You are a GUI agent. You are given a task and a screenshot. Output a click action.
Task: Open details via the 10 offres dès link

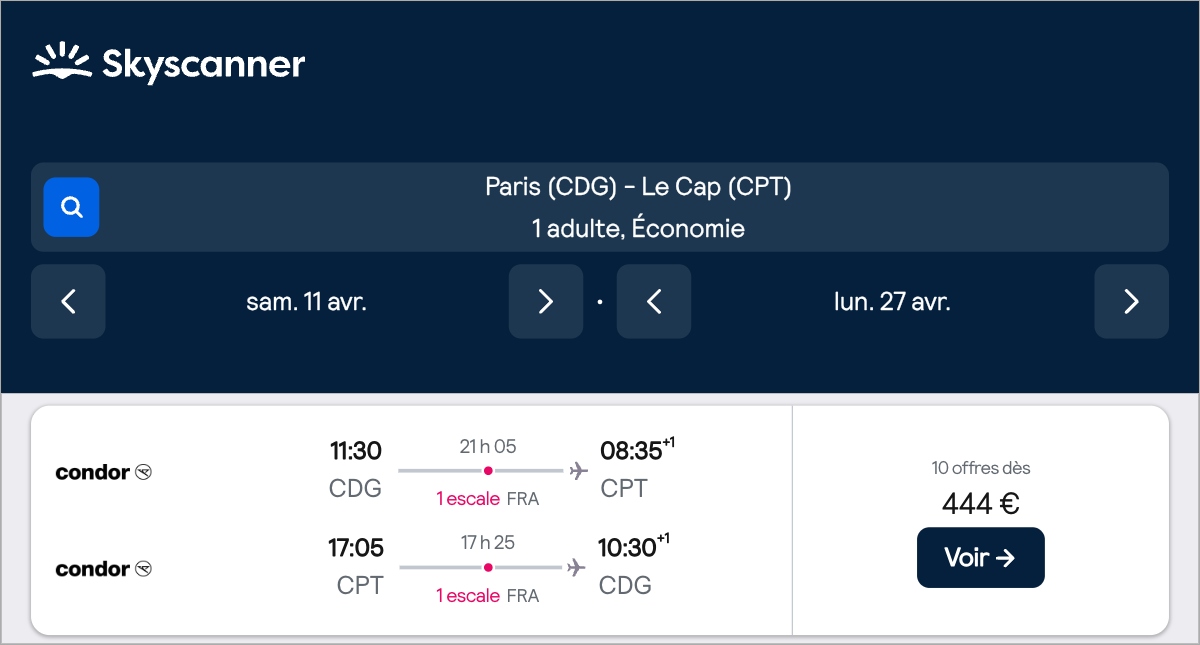[981, 467]
